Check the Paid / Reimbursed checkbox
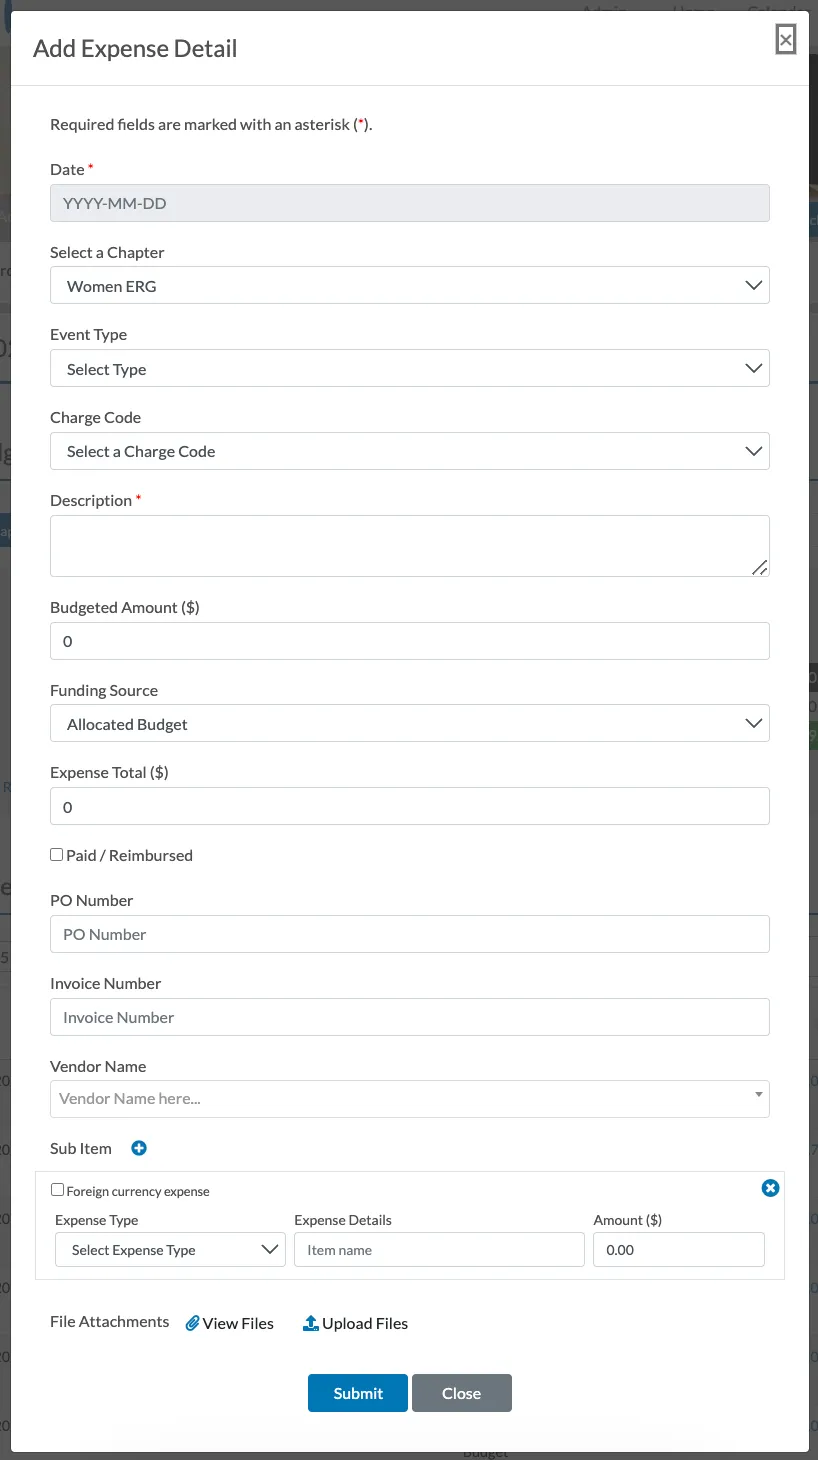Viewport: 818px width, 1460px height. point(57,855)
